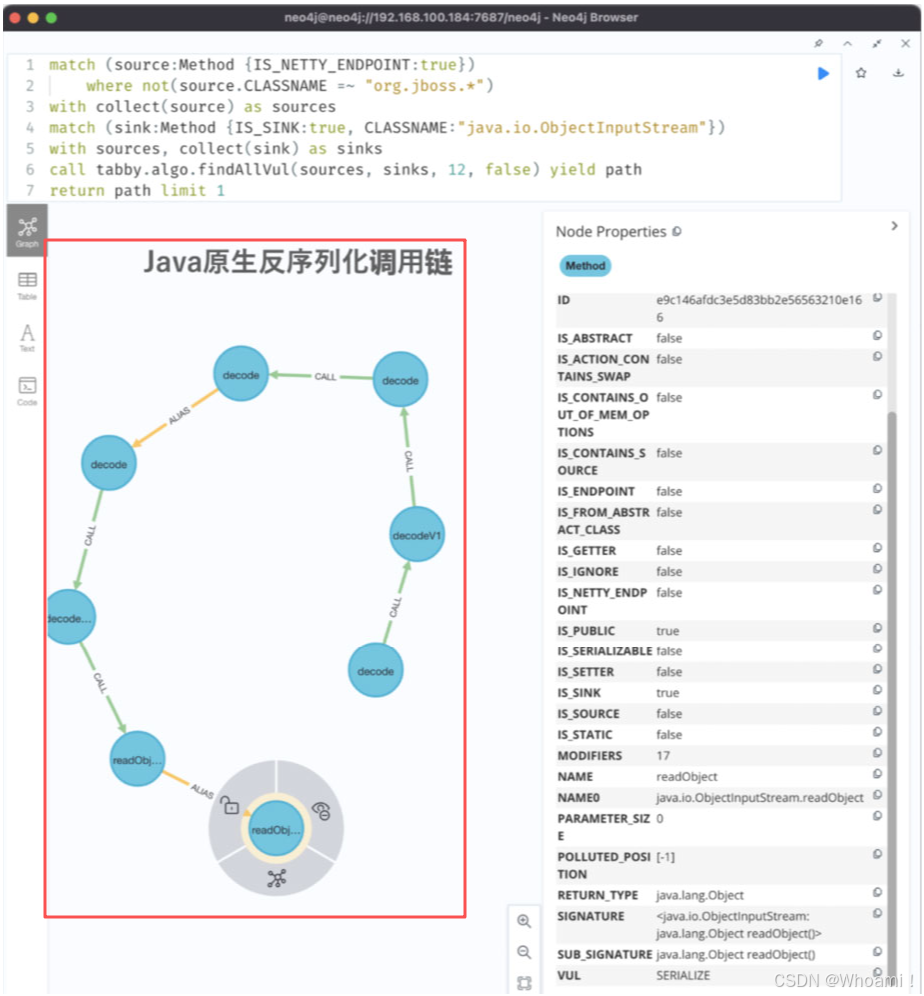
Task: Copy the IS_SERIALIZABLE property value
Action: [878, 649]
